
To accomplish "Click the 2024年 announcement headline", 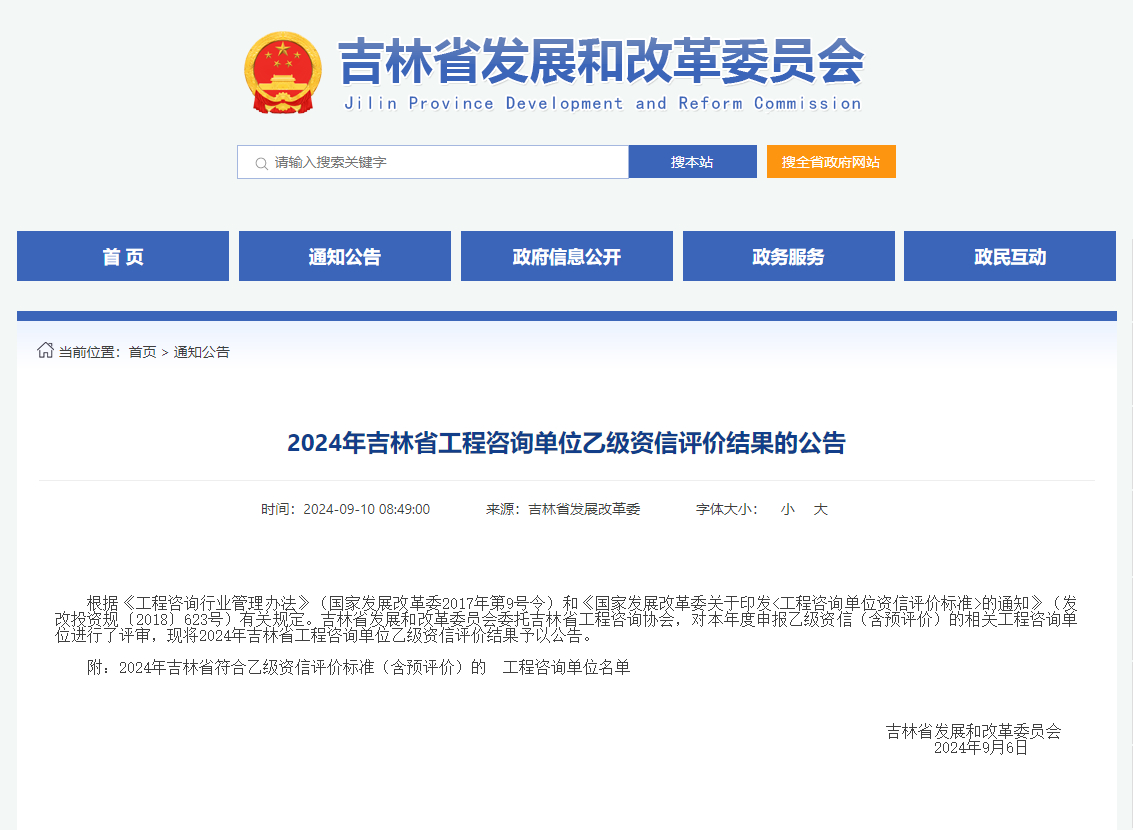I will pyautogui.click(x=566, y=443).
